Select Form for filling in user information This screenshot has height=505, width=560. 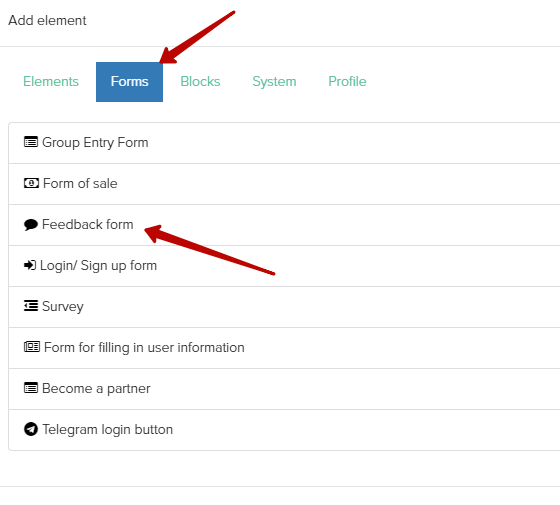tap(284, 348)
